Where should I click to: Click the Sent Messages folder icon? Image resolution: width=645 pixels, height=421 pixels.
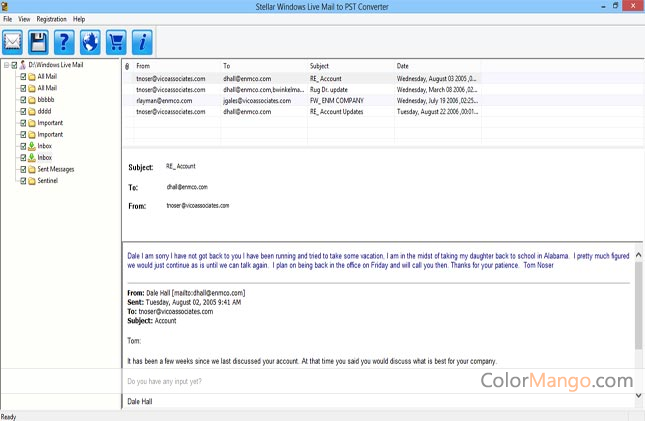(x=32, y=170)
